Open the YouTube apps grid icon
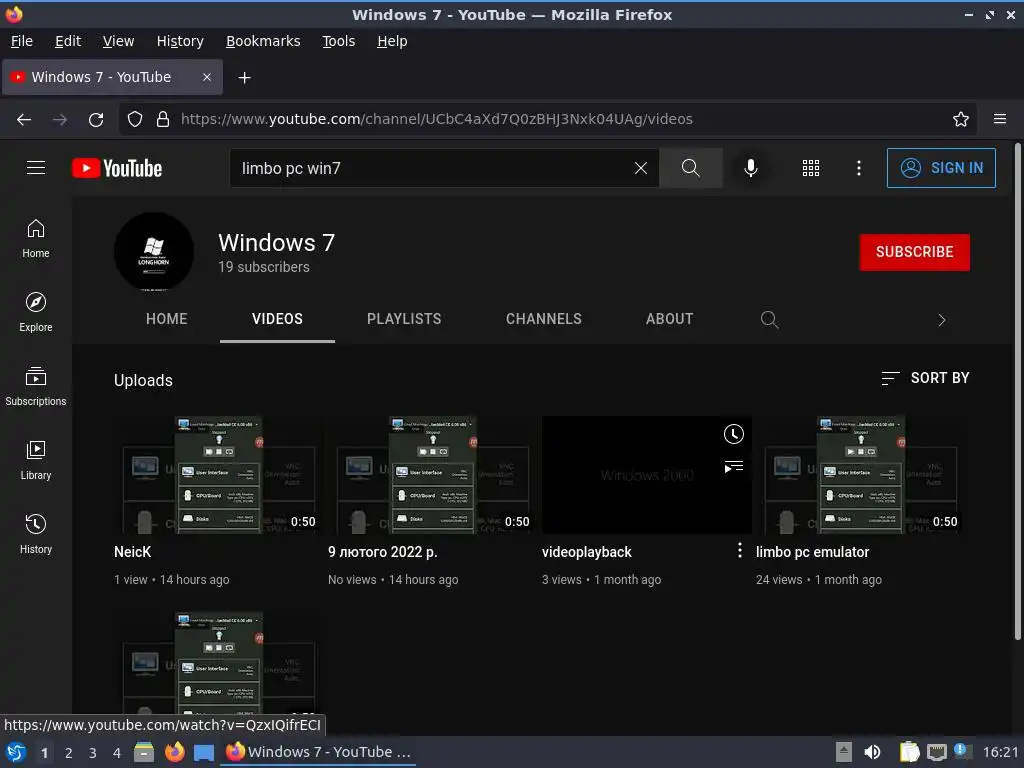1024x768 pixels. click(810, 168)
